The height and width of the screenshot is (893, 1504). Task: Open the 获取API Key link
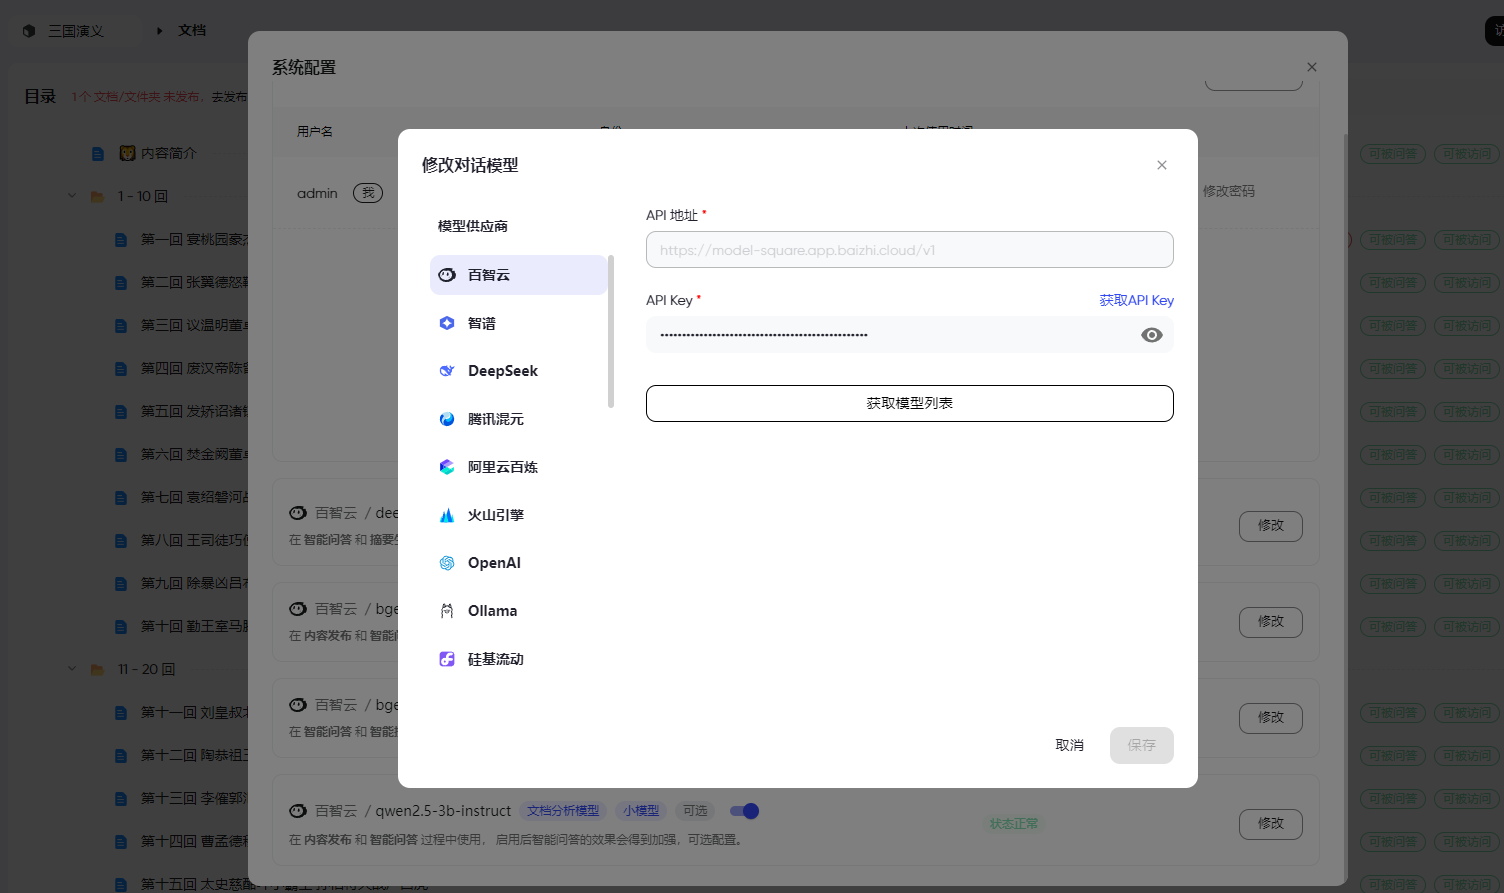1136,300
